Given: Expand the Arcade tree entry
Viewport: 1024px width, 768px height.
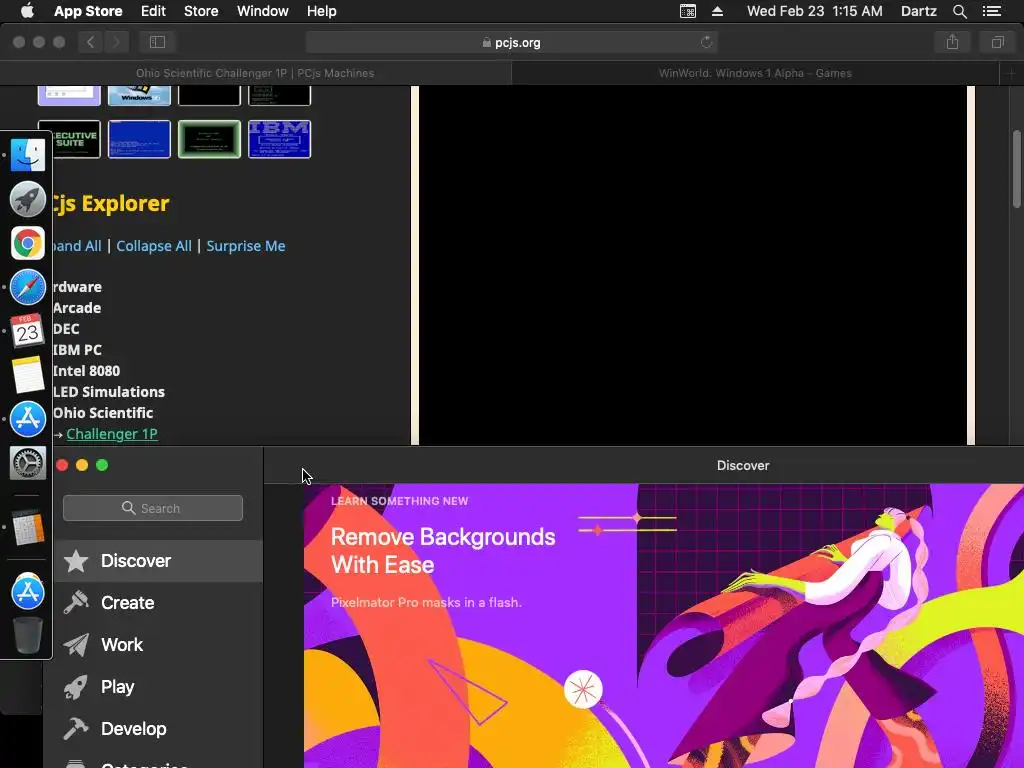Looking at the screenshot, I should (x=77, y=308).
